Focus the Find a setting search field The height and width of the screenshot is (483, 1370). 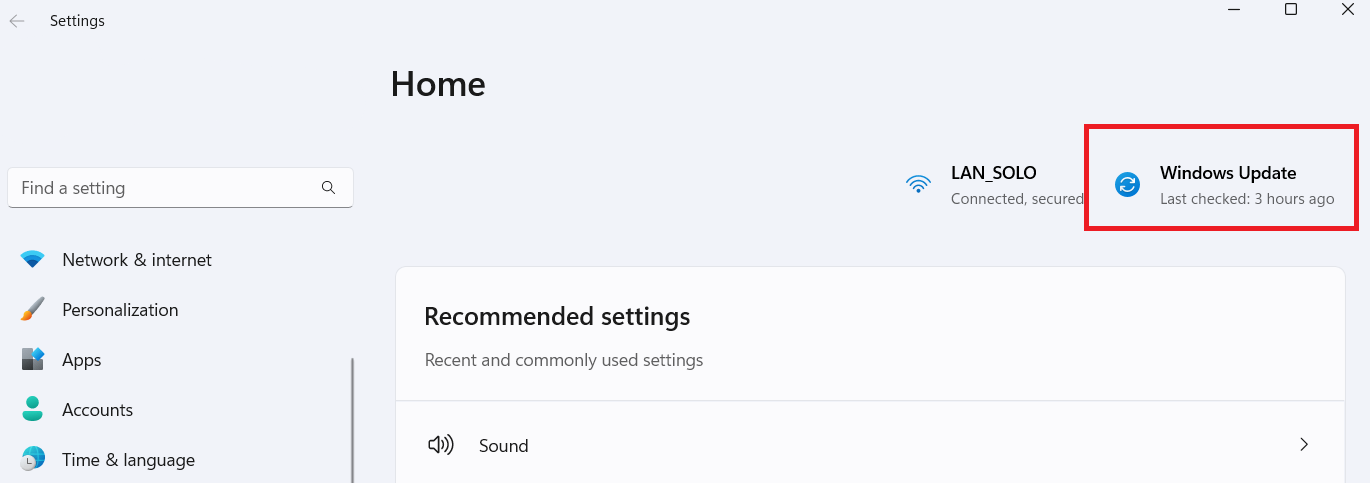pos(165,188)
